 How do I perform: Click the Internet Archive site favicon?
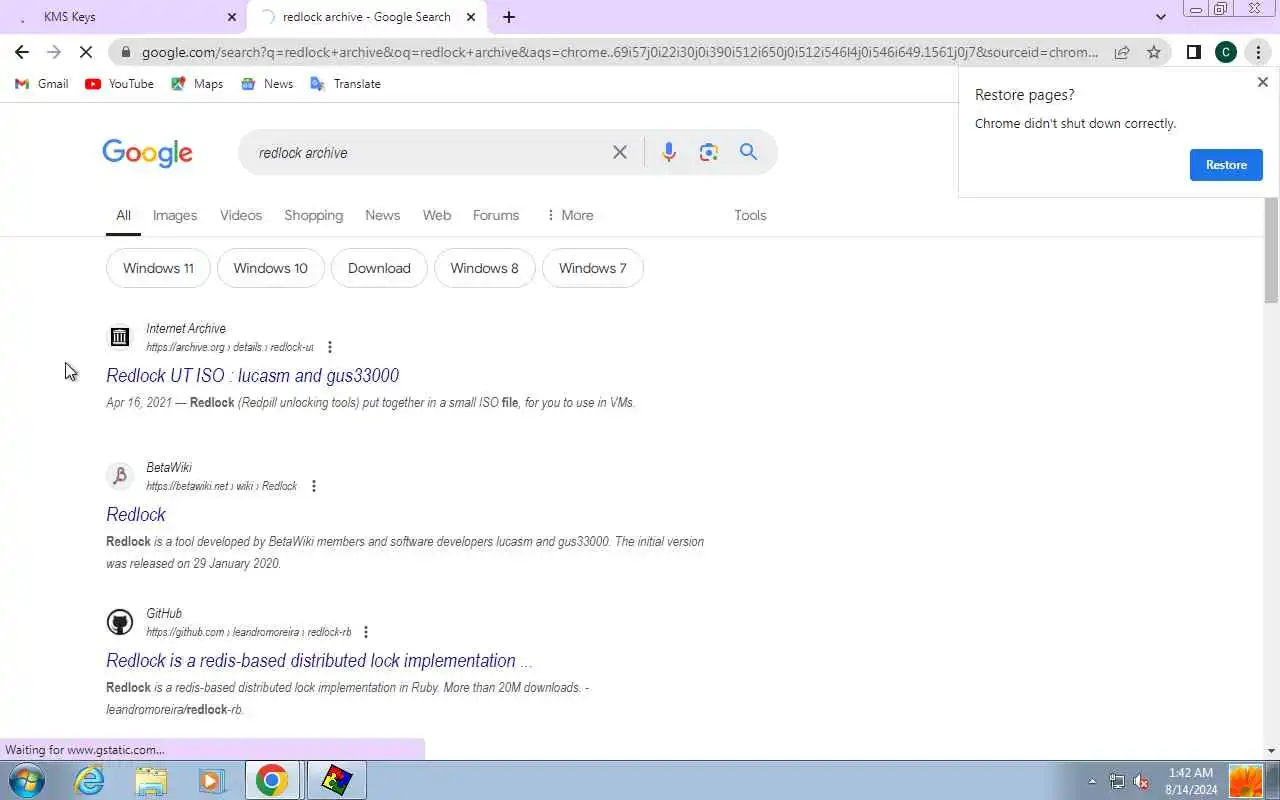pos(120,337)
